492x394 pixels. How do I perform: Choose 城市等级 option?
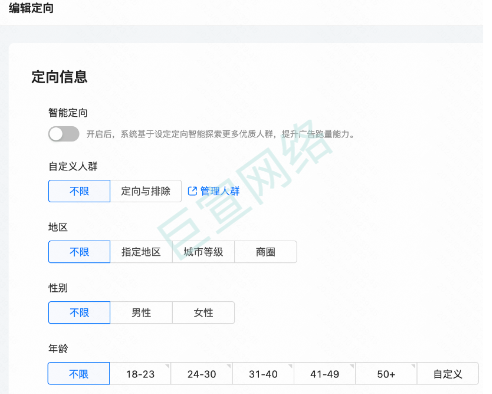pos(203,252)
